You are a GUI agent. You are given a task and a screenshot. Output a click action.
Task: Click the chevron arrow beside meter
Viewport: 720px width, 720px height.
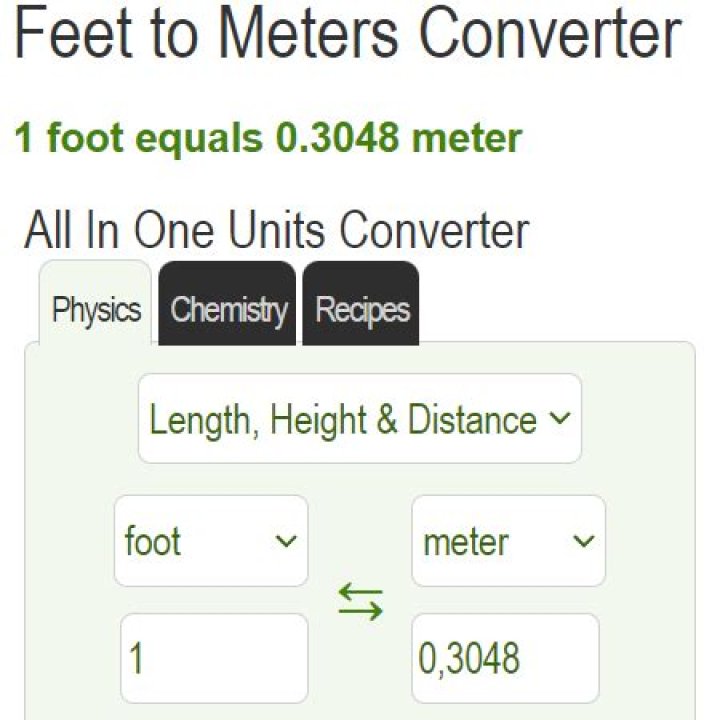tap(582, 542)
